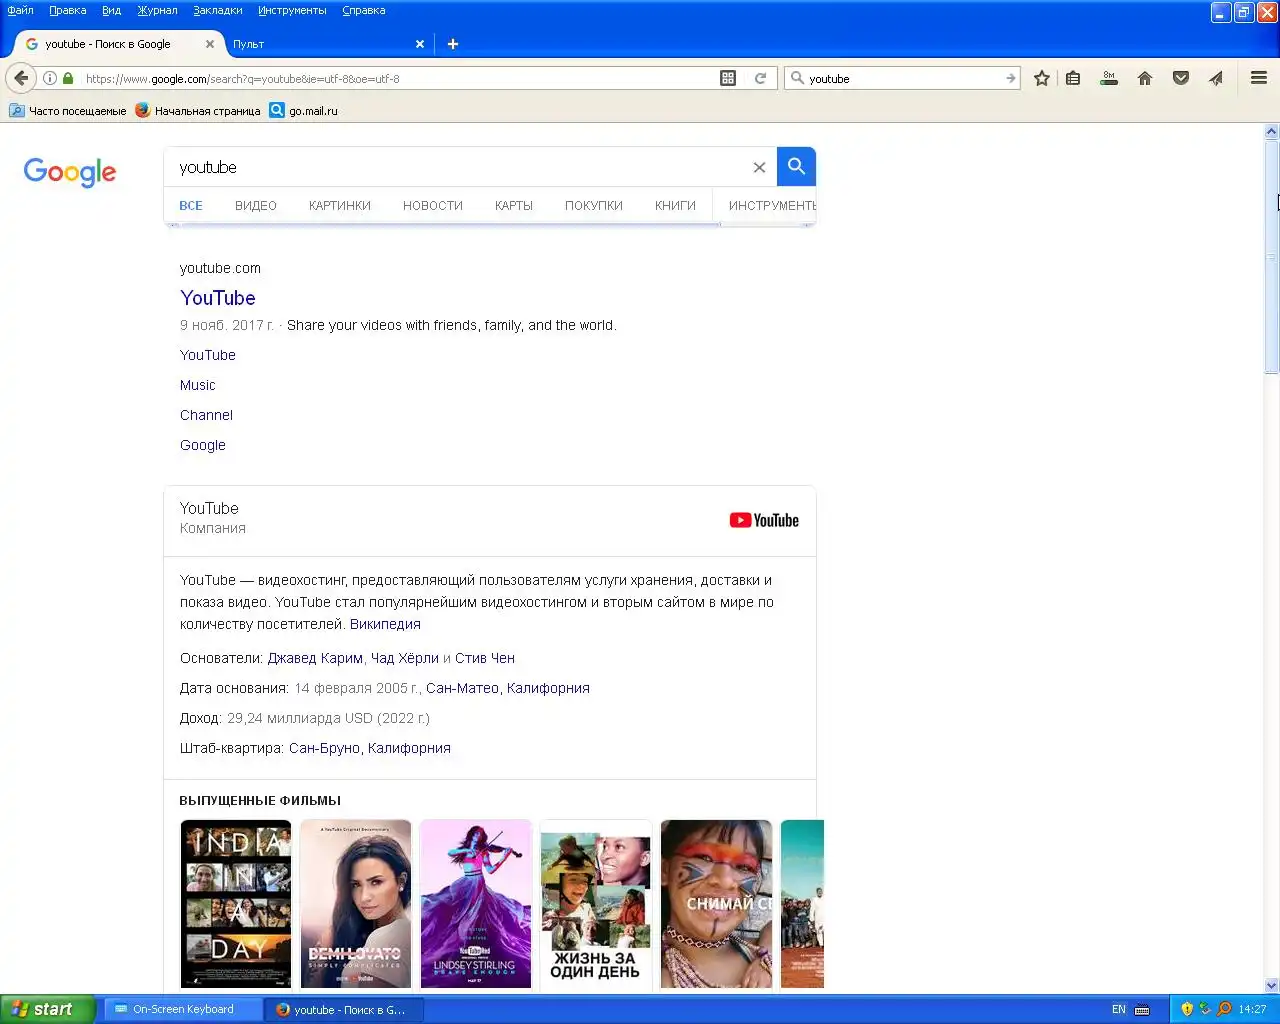This screenshot has width=1280, height=1024.
Task: Open the Сан-Бруно, Калифорния link
Action: pos(370,748)
